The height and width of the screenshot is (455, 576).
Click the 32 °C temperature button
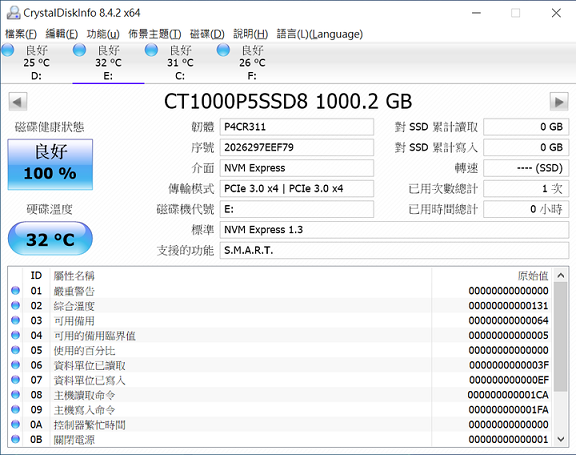click(x=50, y=239)
